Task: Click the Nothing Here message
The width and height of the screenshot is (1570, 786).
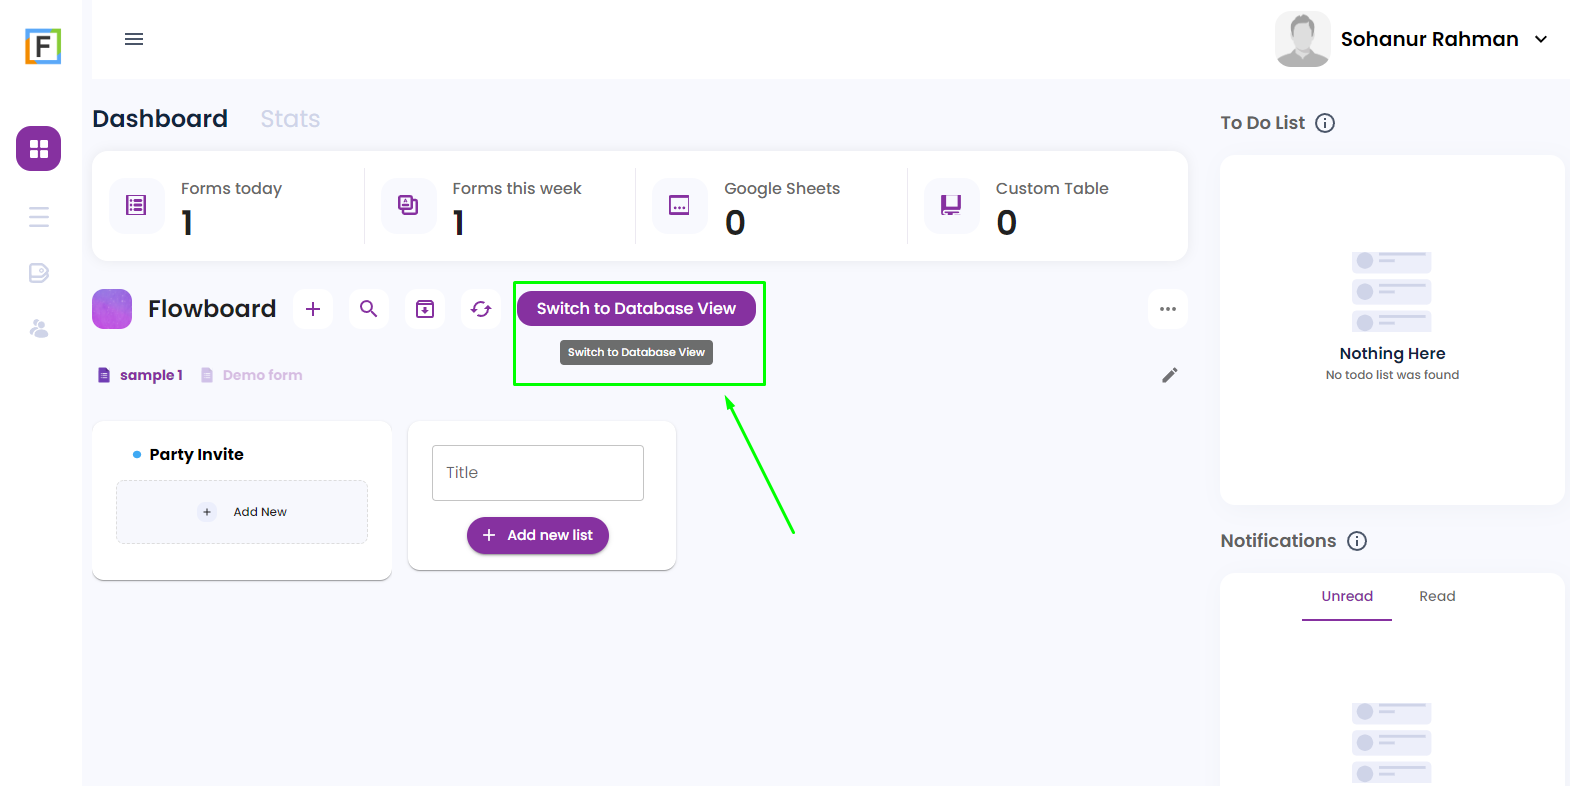Action: [x=1392, y=354]
